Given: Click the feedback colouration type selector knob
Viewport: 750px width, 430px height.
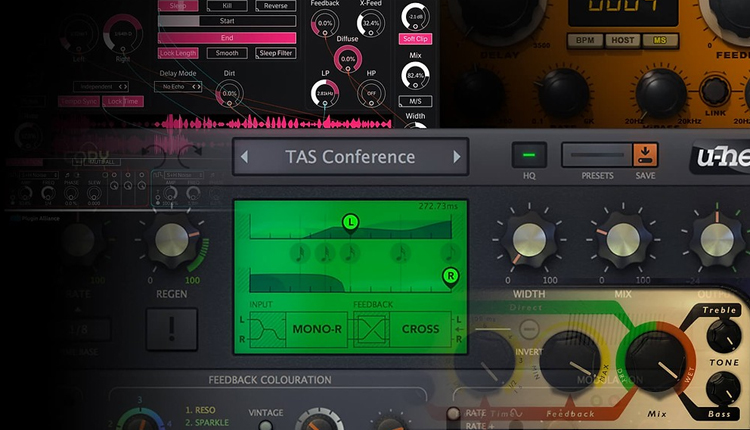Looking at the screenshot, I should click(140, 421).
